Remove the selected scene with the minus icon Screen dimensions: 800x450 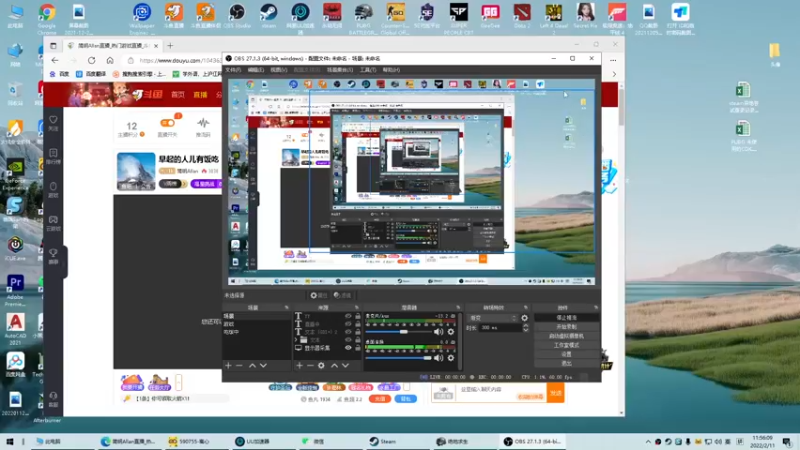coord(239,365)
